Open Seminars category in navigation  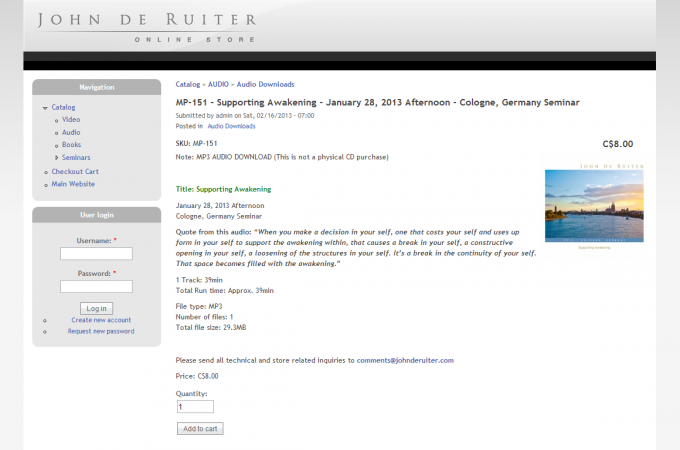point(76,157)
